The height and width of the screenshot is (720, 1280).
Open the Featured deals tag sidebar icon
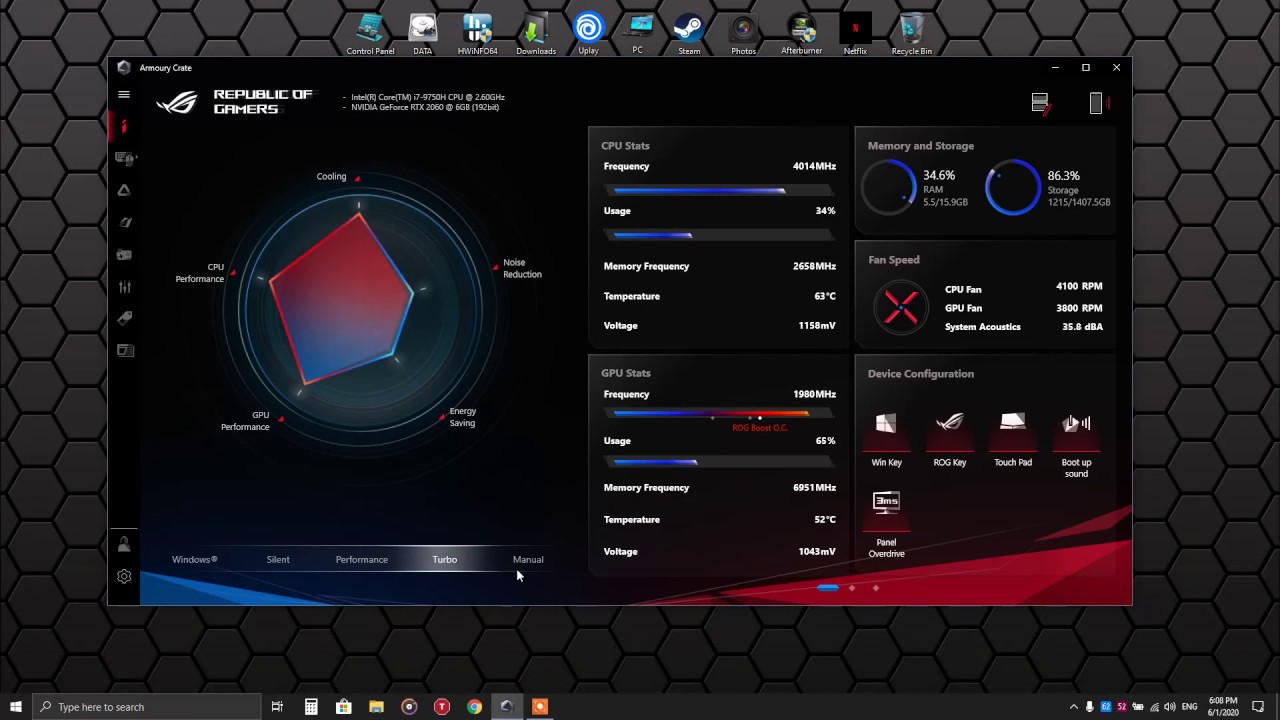click(124, 318)
